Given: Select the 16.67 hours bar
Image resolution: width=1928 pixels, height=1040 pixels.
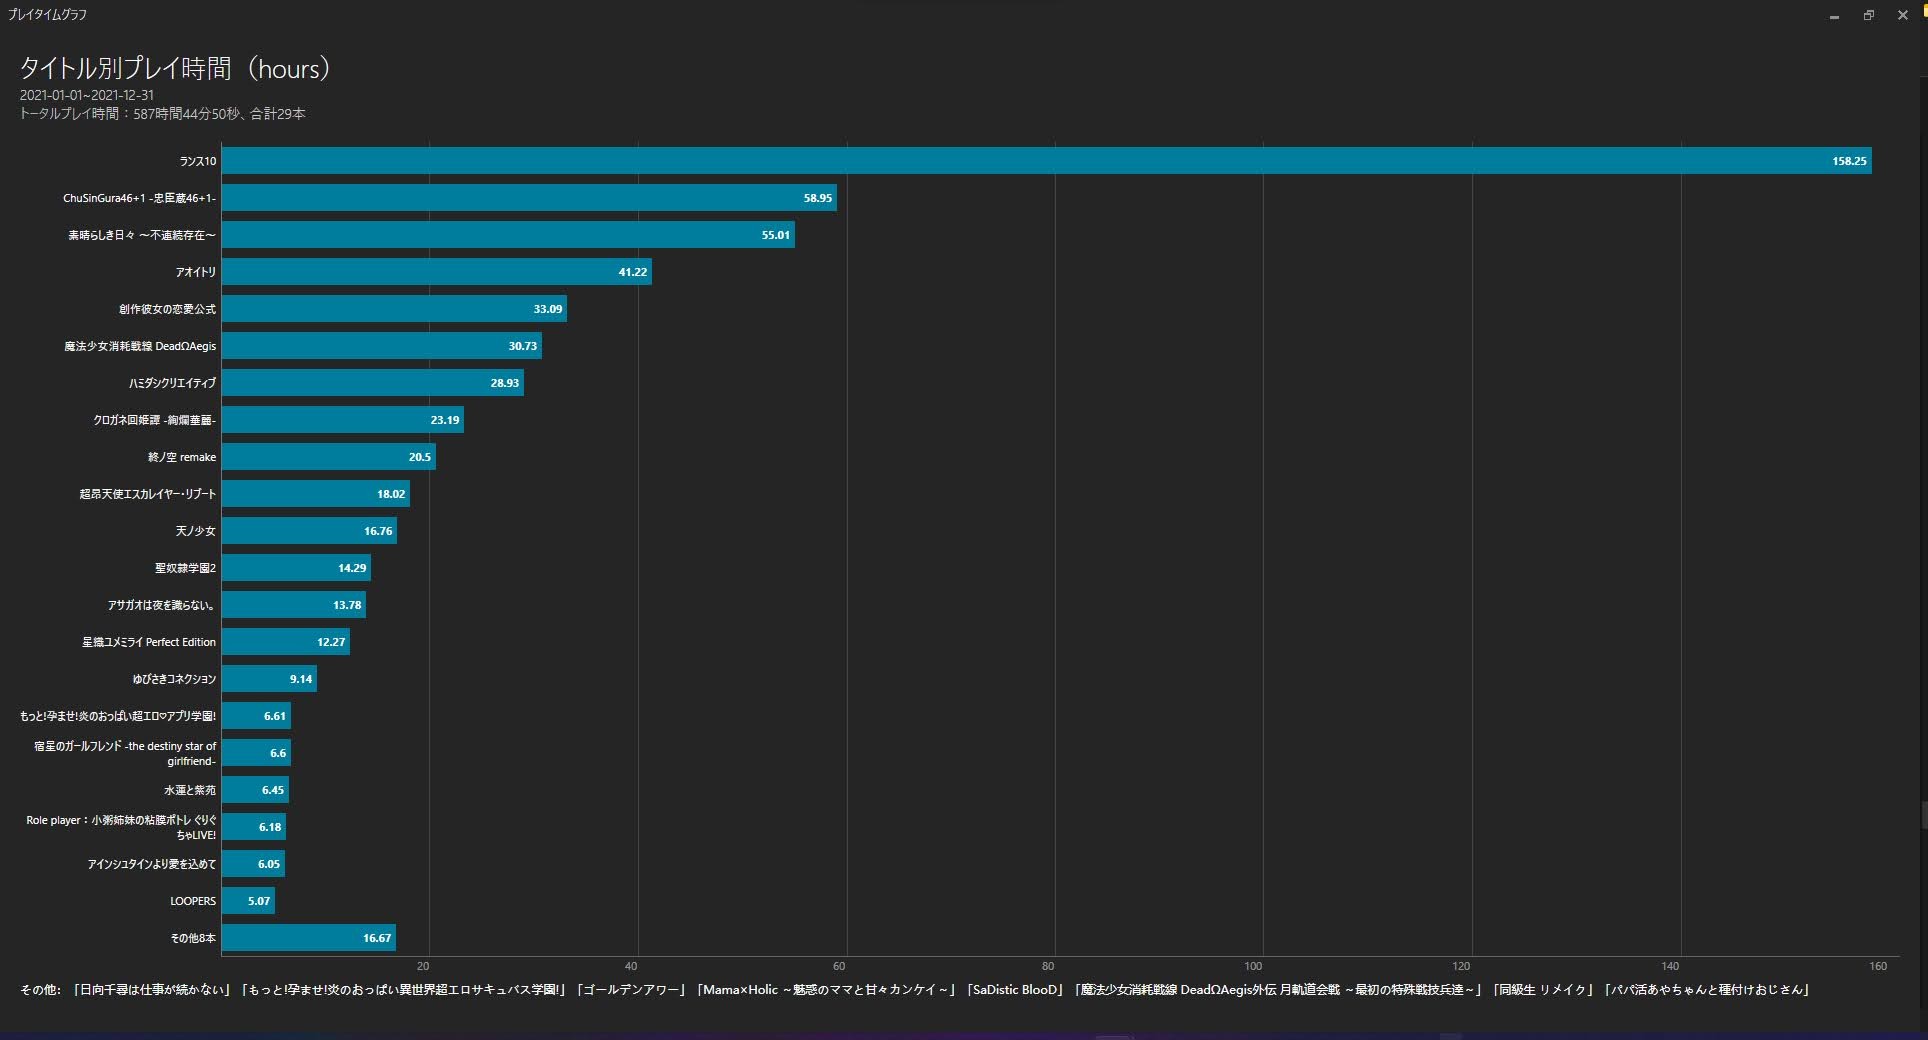Looking at the screenshot, I should 309,938.
